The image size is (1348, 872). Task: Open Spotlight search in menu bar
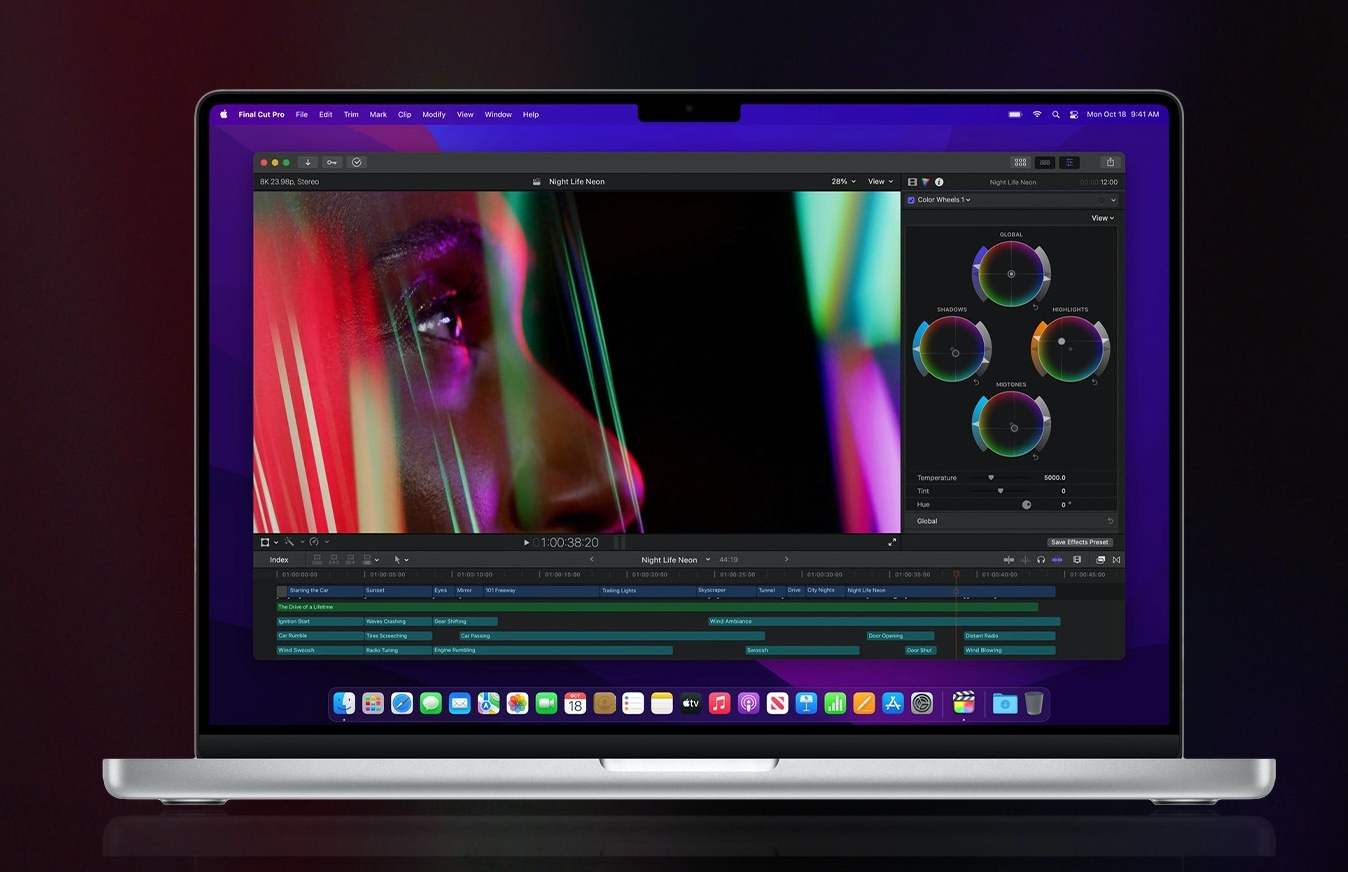(x=1055, y=114)
